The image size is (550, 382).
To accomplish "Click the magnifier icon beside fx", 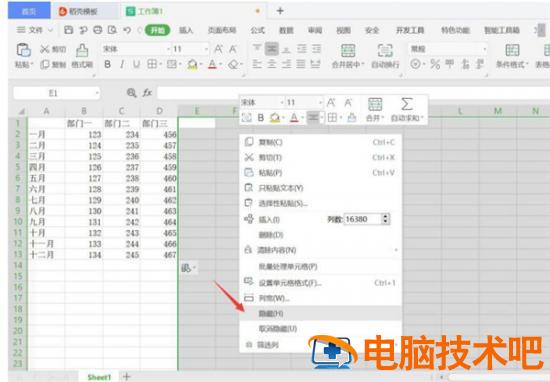I will [x=131, y=93].
